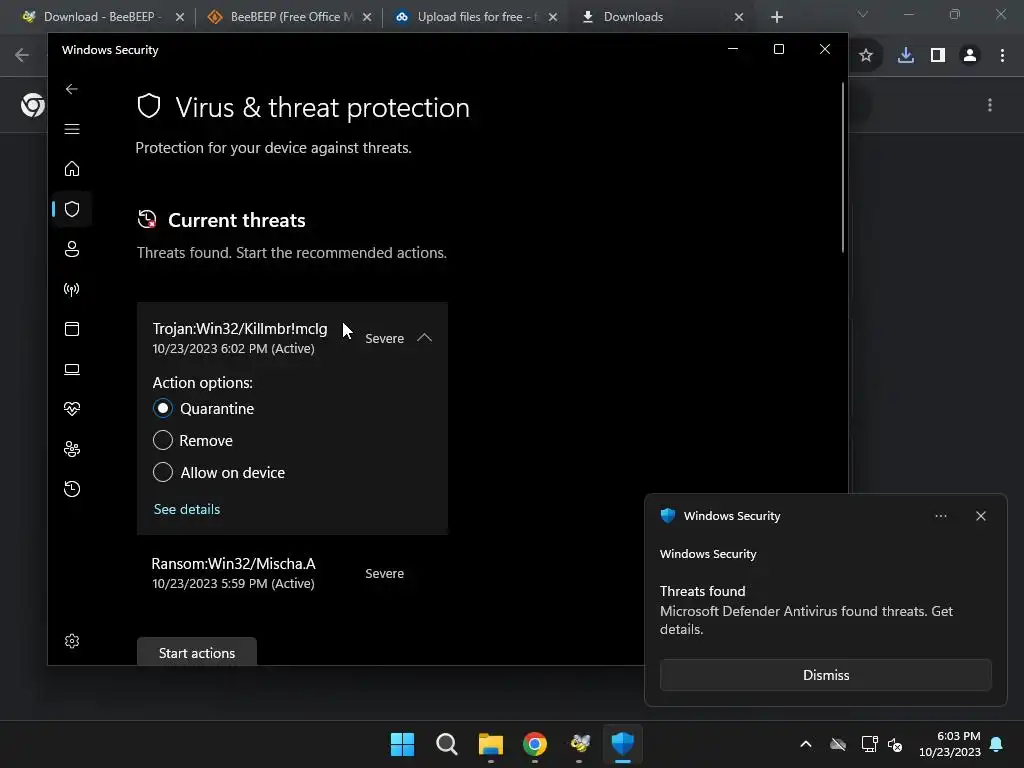Open Downloads page more actions menu
1024x768 pixels.
coord(990,105)
